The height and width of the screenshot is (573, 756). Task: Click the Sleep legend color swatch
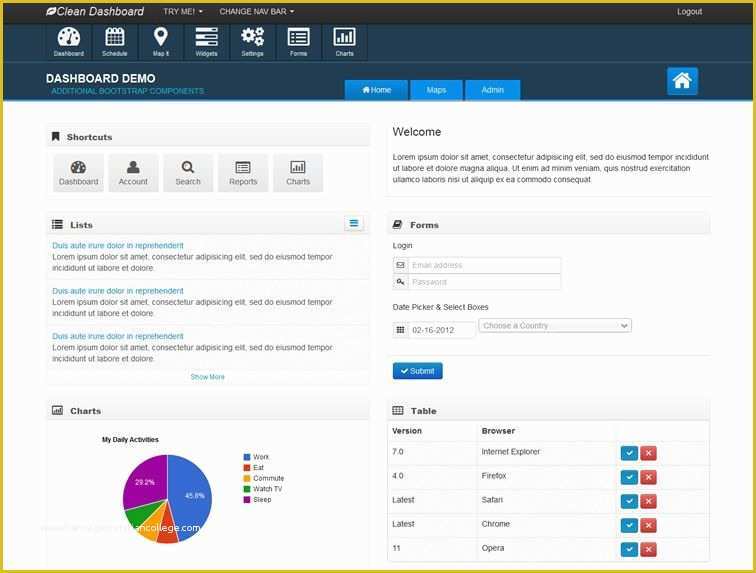point(247,500)
